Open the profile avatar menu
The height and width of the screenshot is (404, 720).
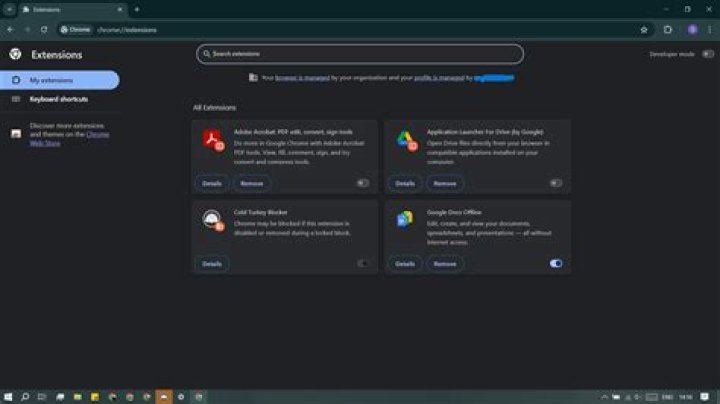tap(692, 30)
